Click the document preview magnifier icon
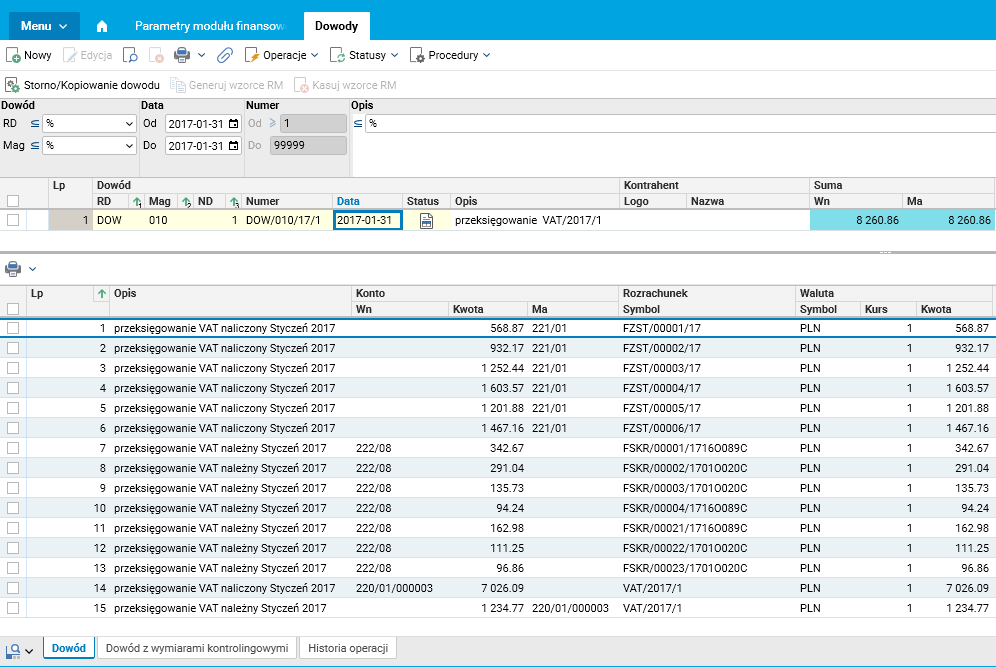Image resolution: width=996 pixels, height=667 pixels. coord(130,56)
